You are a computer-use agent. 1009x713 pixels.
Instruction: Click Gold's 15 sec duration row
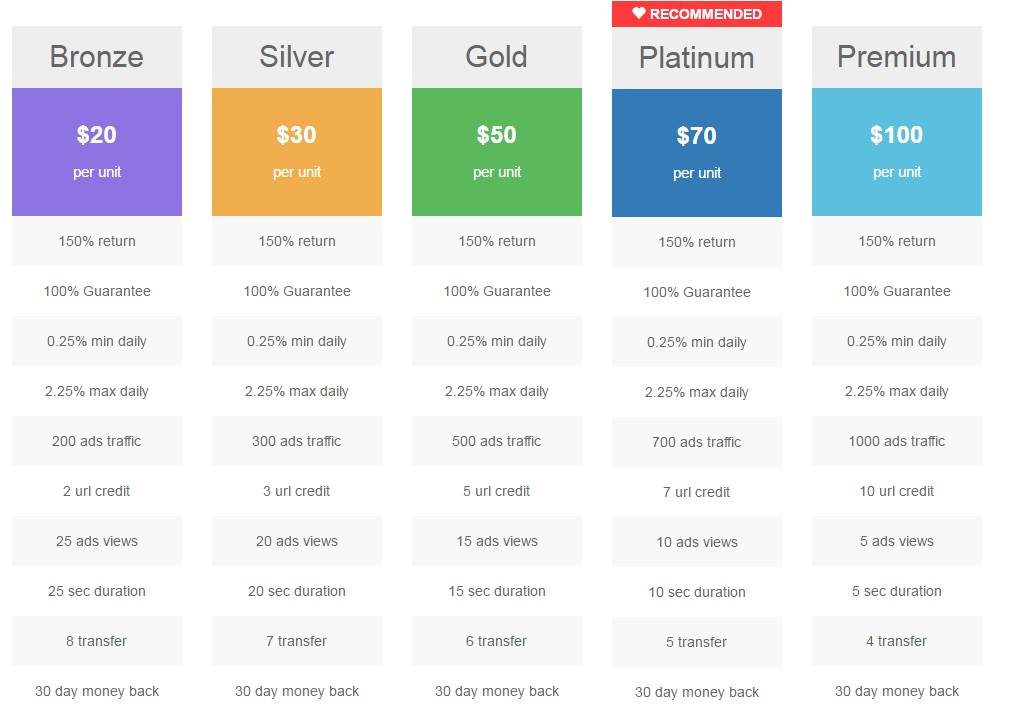click(497, 591)
